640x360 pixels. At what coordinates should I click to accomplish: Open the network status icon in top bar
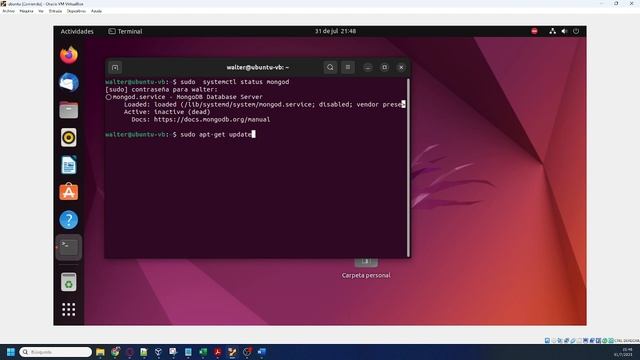(x=552, y=31)
